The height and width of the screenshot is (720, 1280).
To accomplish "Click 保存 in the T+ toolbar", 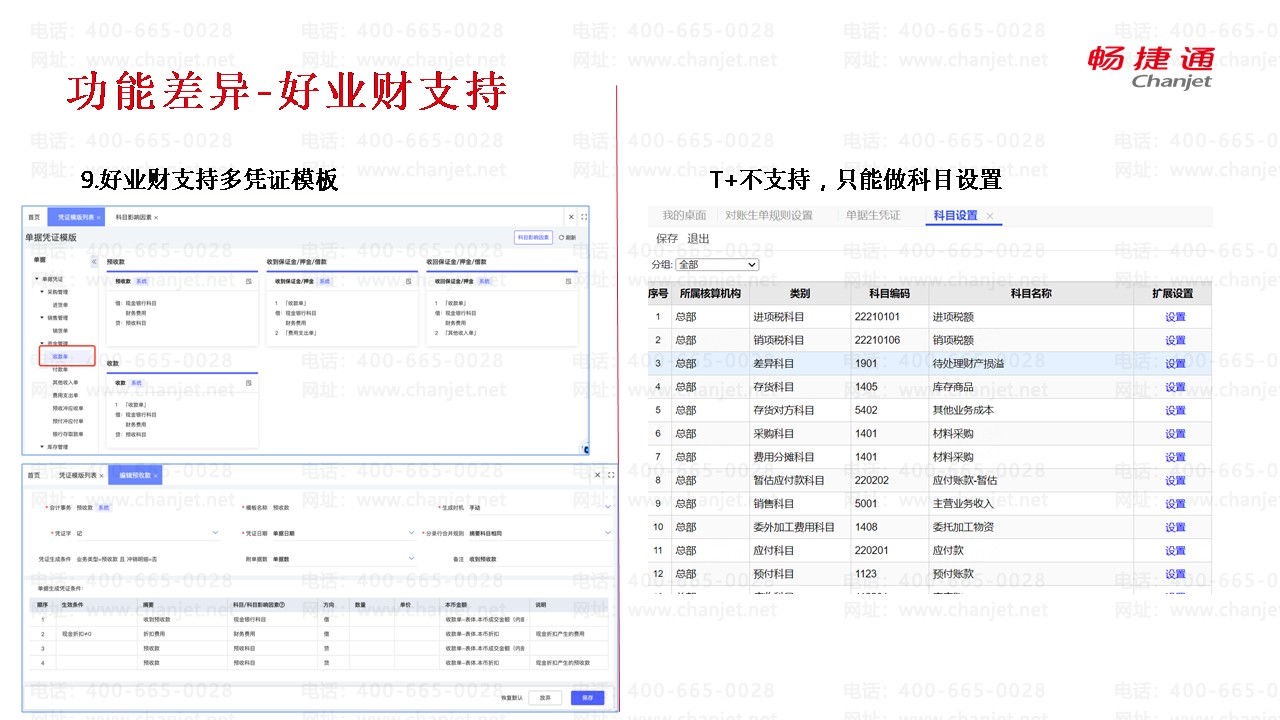I will [667, 239].
